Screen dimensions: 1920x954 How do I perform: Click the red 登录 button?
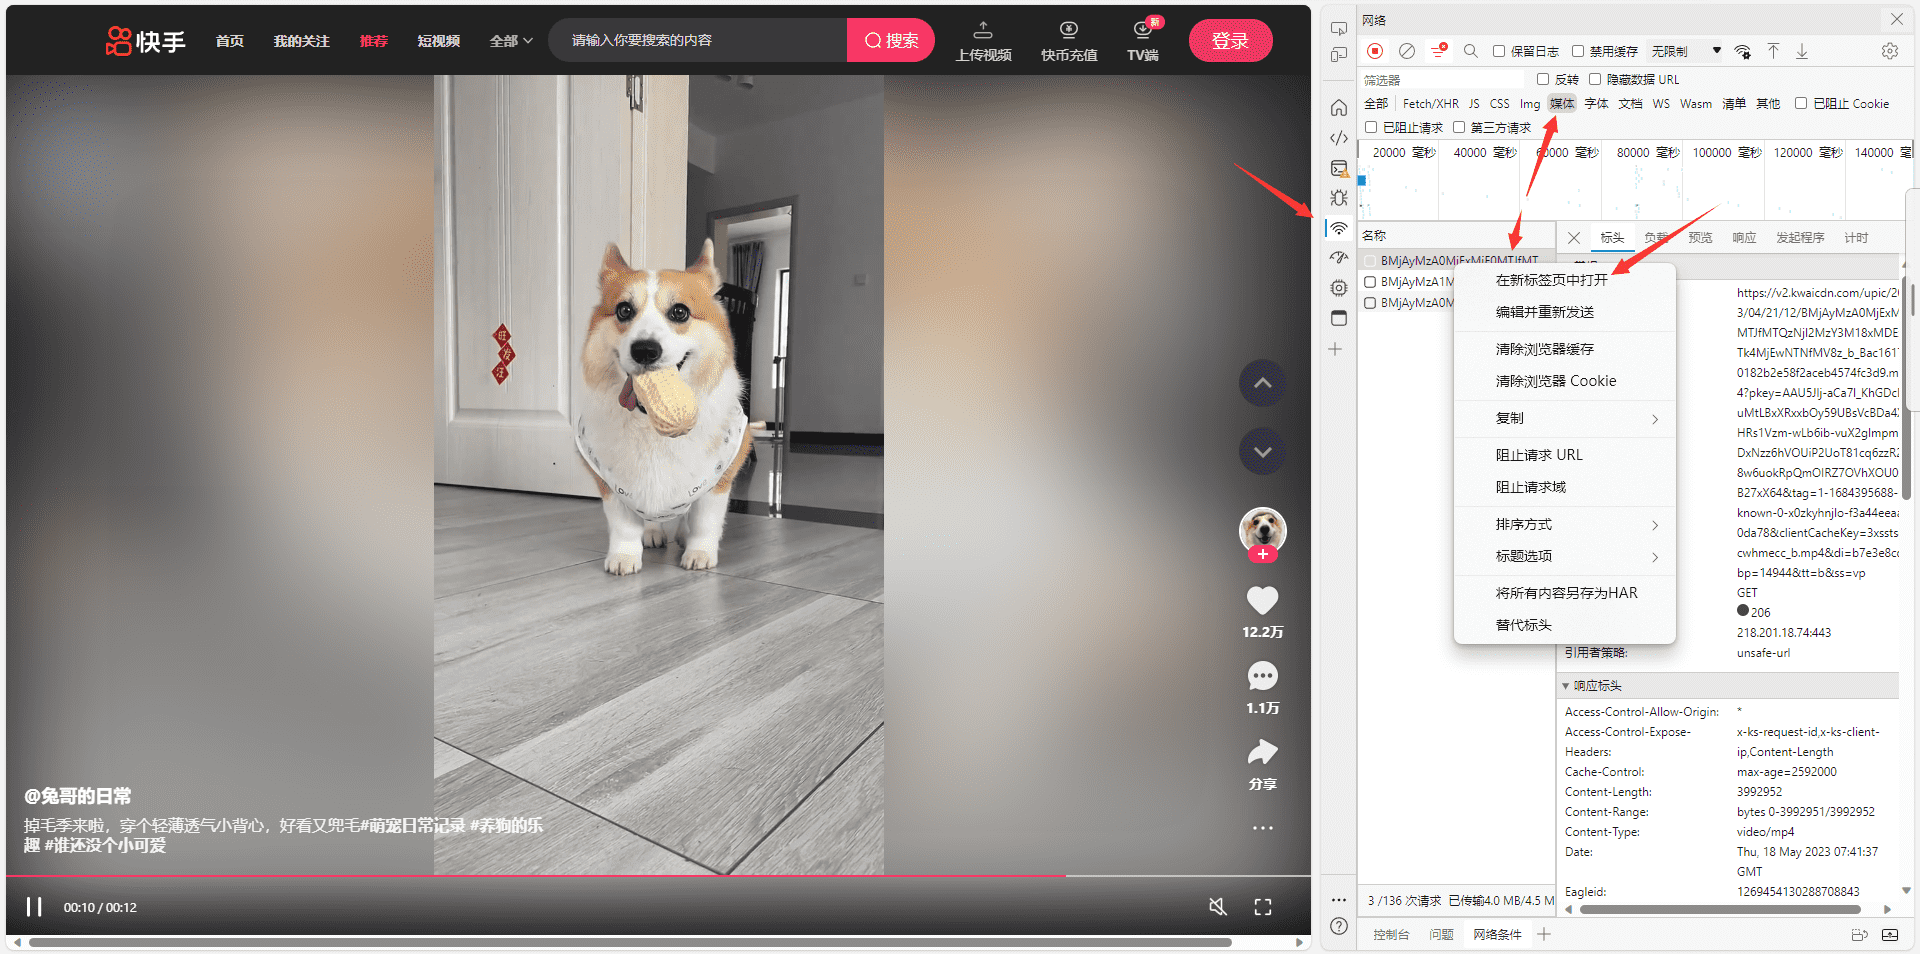tap(1230, 41)
